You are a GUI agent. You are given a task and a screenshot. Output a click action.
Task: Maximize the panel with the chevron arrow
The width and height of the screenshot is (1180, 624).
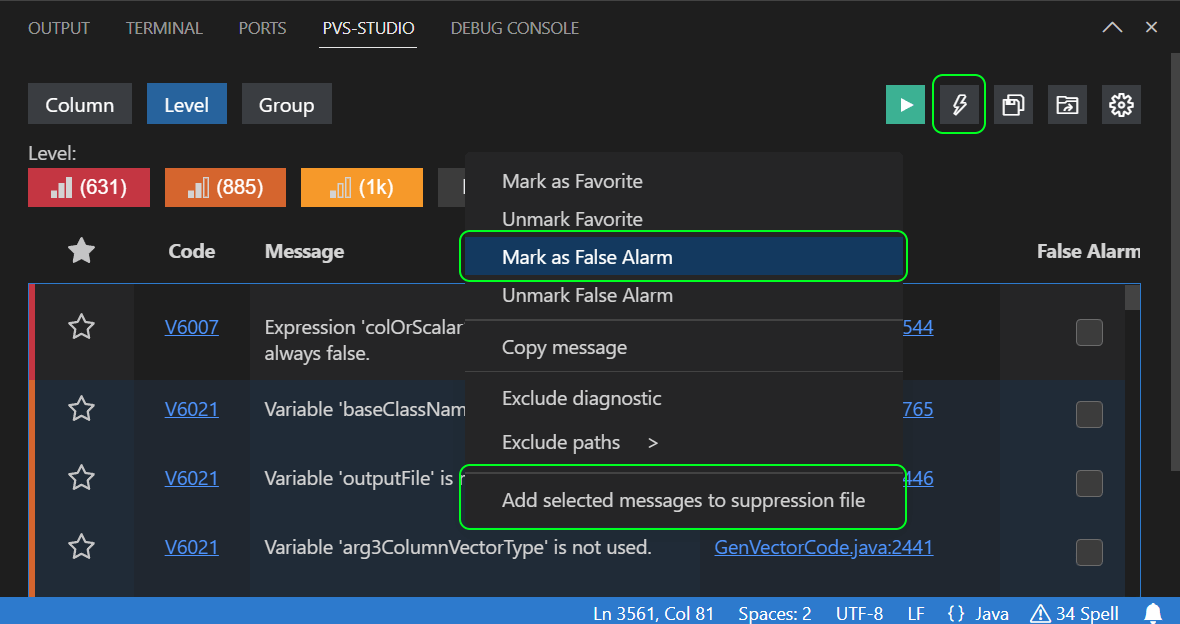tap(1112, 27)
